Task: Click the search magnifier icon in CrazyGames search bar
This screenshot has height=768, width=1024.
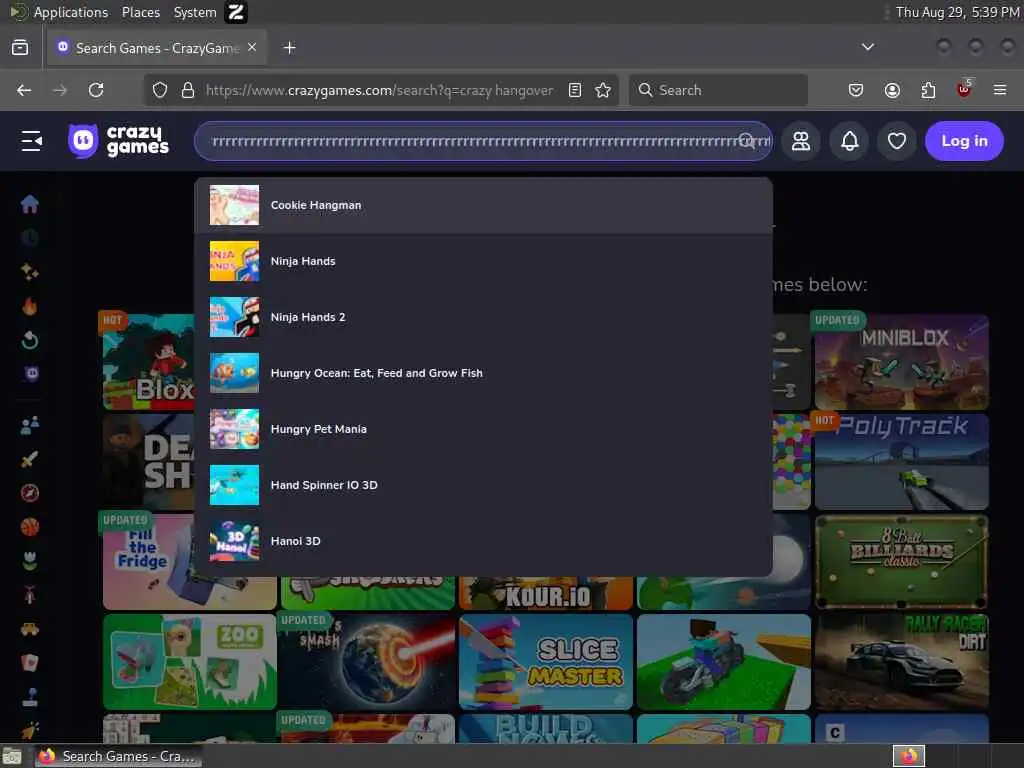Action: [746, 140]
